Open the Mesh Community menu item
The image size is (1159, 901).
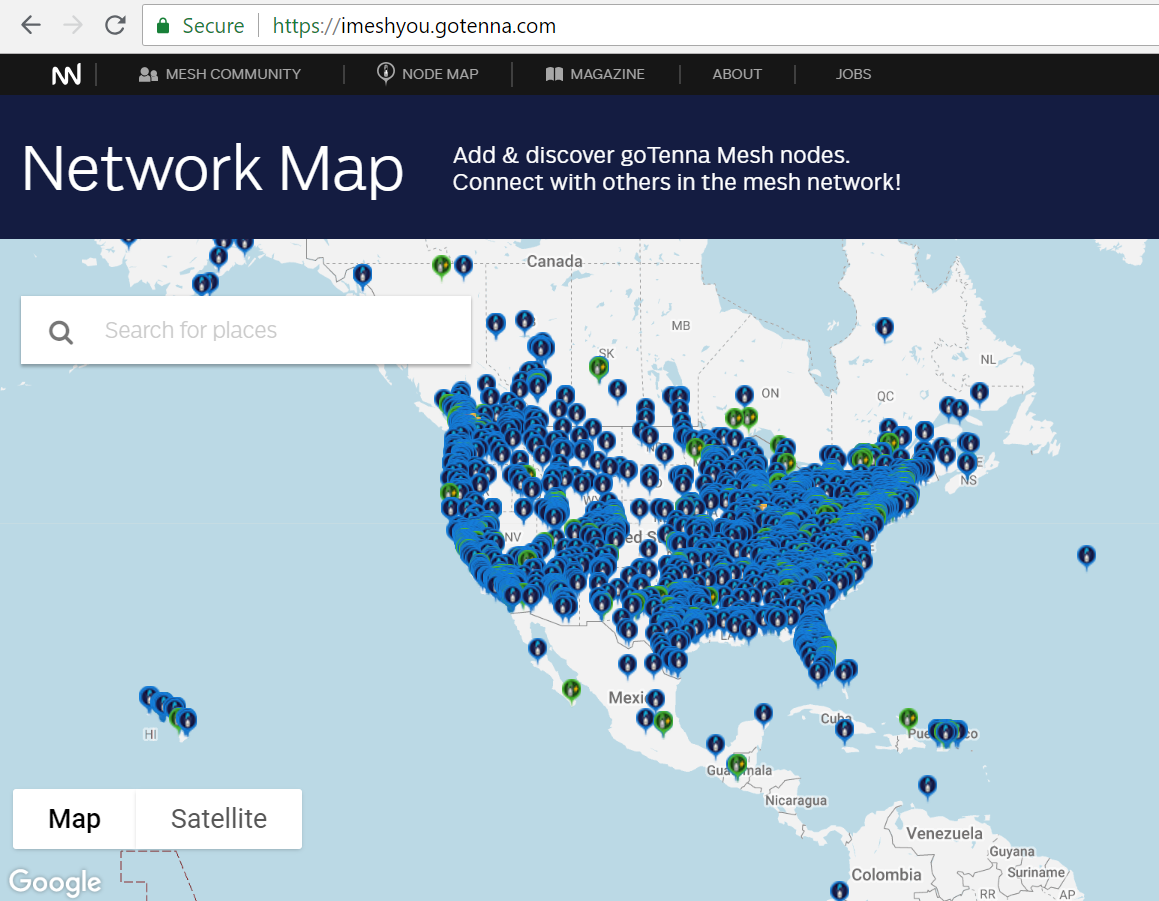click(220, 74)
